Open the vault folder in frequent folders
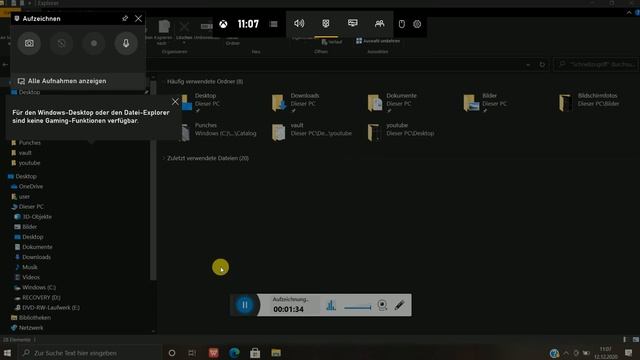This screenshot has height=360, width=640. 312,131
